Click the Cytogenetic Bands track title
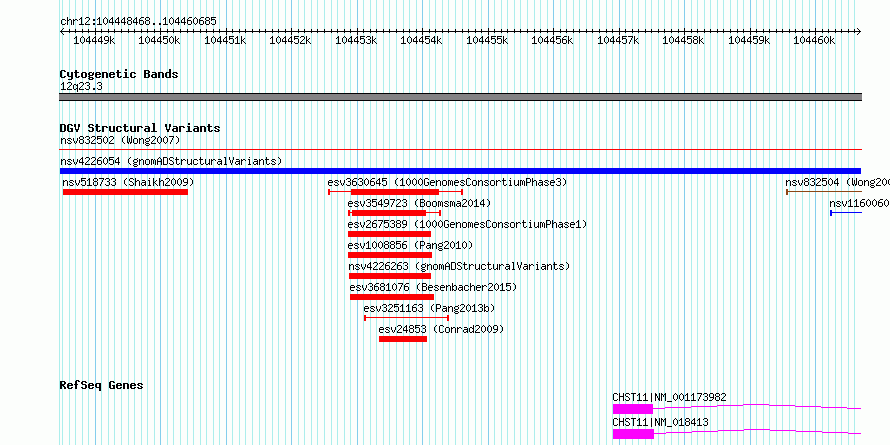 (119, 74)
